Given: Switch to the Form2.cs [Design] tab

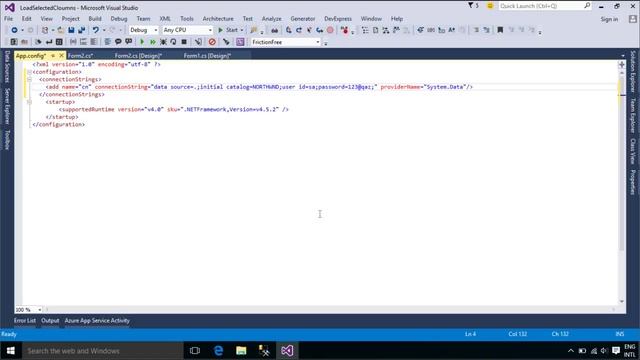Looking at the screenshot, I should click(x=138, y=56).
